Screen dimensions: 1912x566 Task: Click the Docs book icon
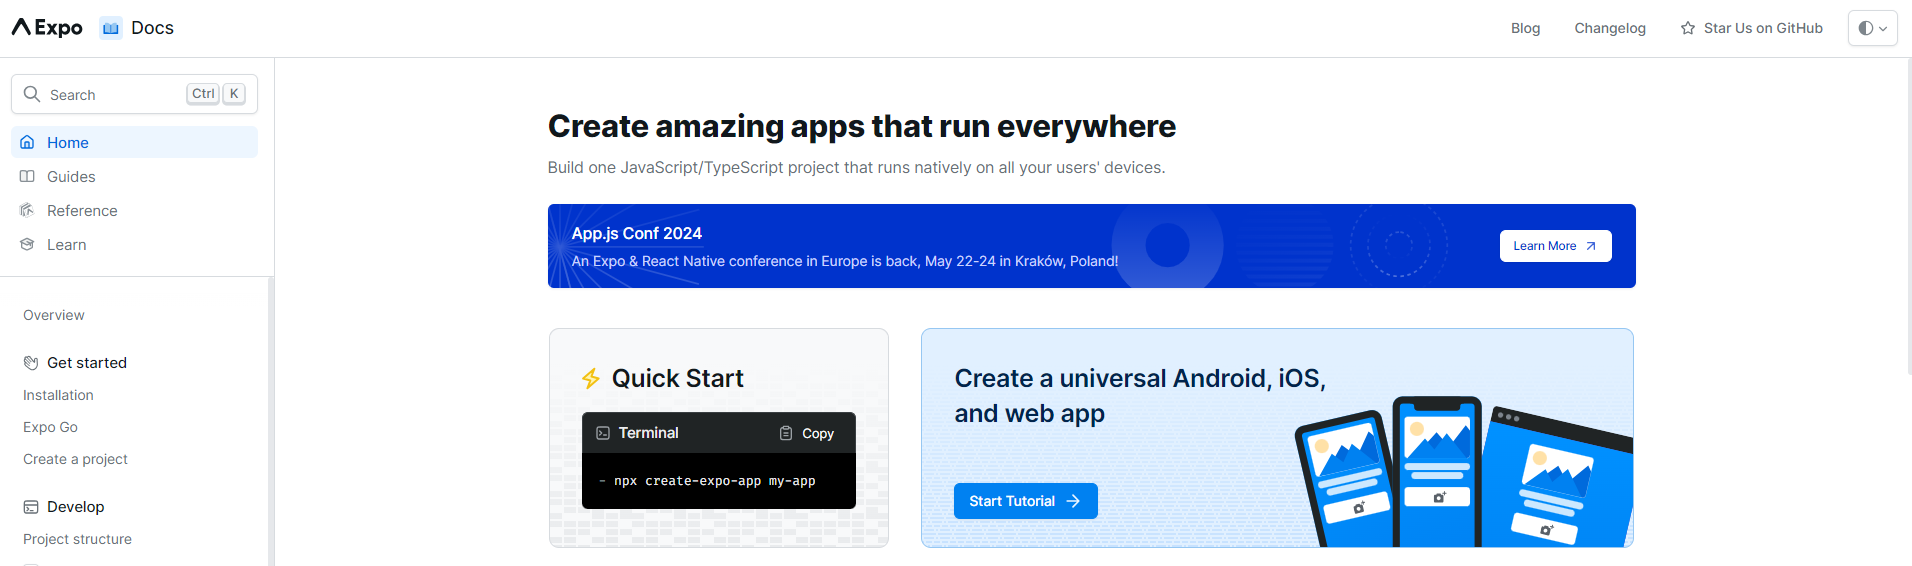[x=110, y=28]
